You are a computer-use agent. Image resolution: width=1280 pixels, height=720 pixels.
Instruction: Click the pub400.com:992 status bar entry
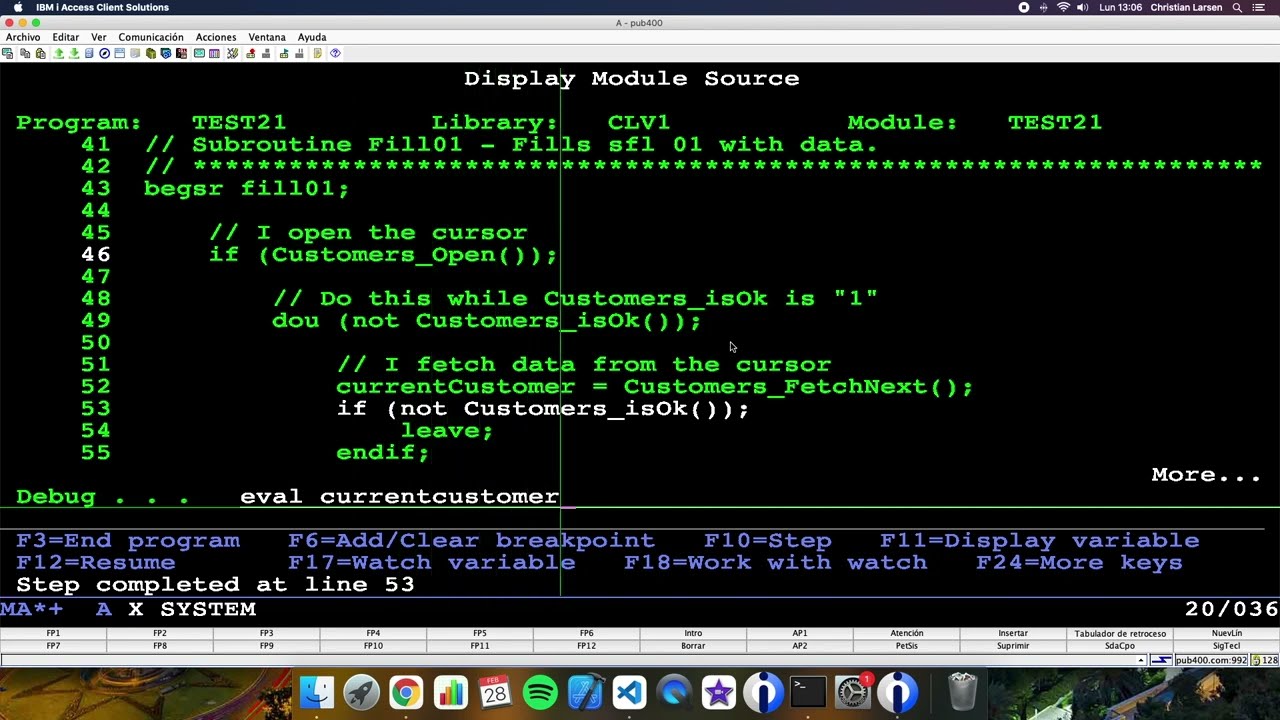pyautogui.click(x=1211, y=660)
